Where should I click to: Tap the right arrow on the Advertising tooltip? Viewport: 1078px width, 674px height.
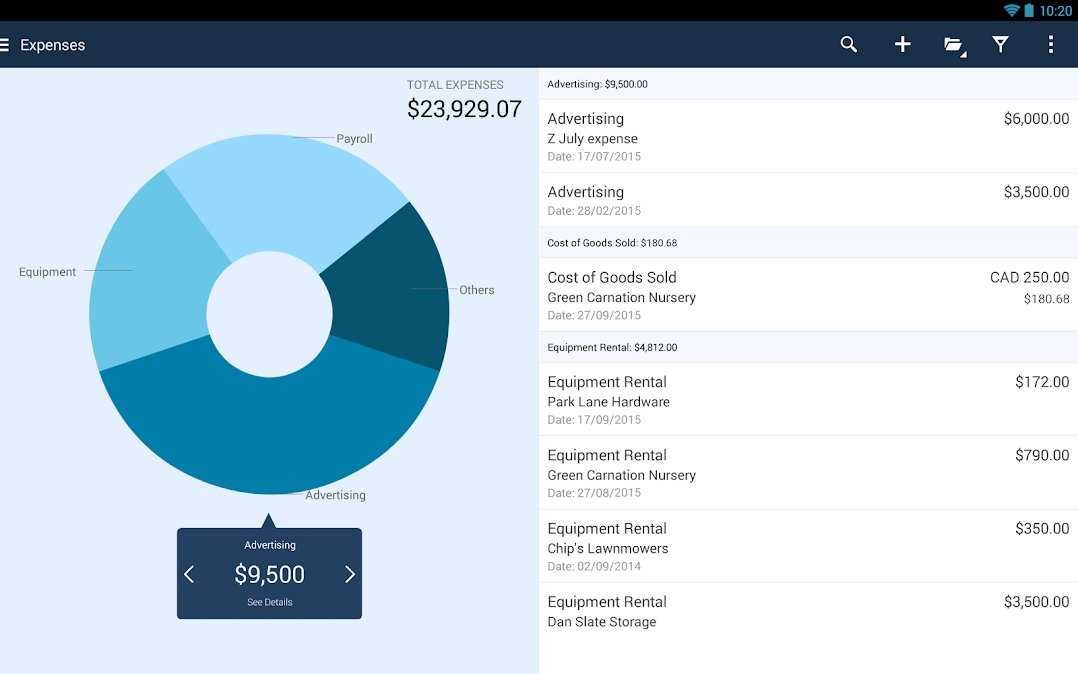click(x=349, y=573)
